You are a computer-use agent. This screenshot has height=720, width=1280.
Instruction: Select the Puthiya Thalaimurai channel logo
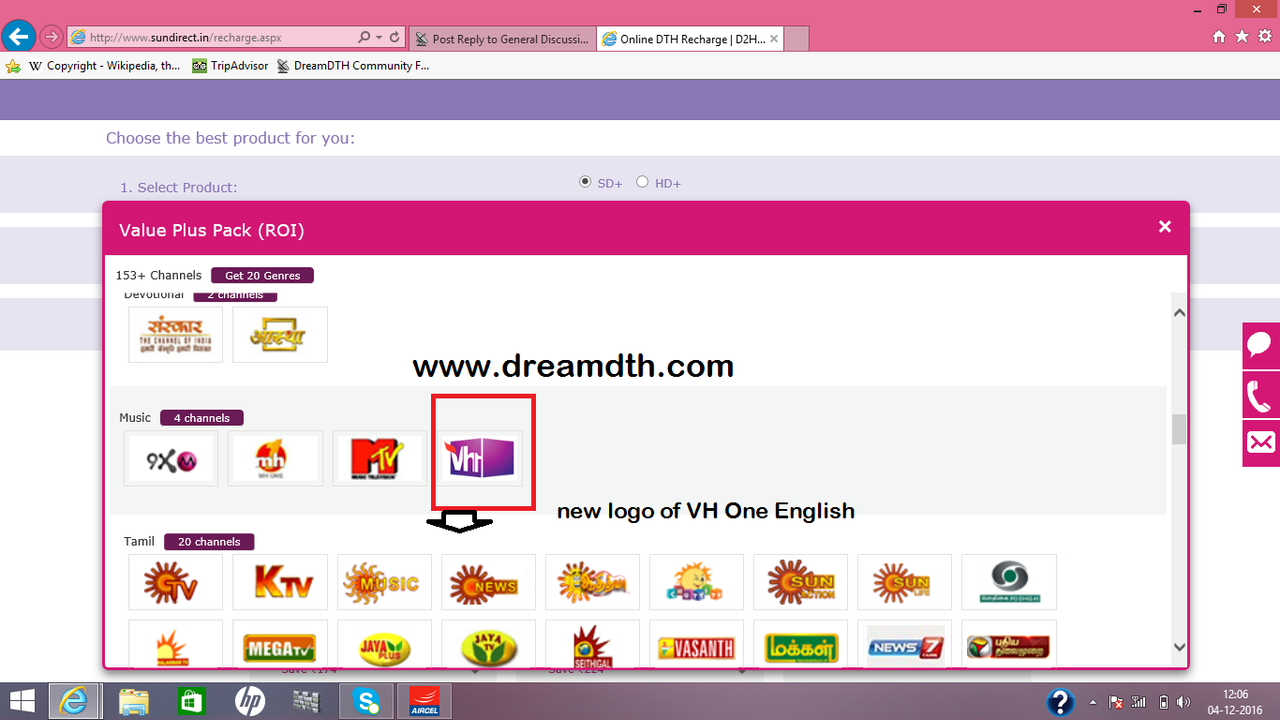coord(1008,644)
